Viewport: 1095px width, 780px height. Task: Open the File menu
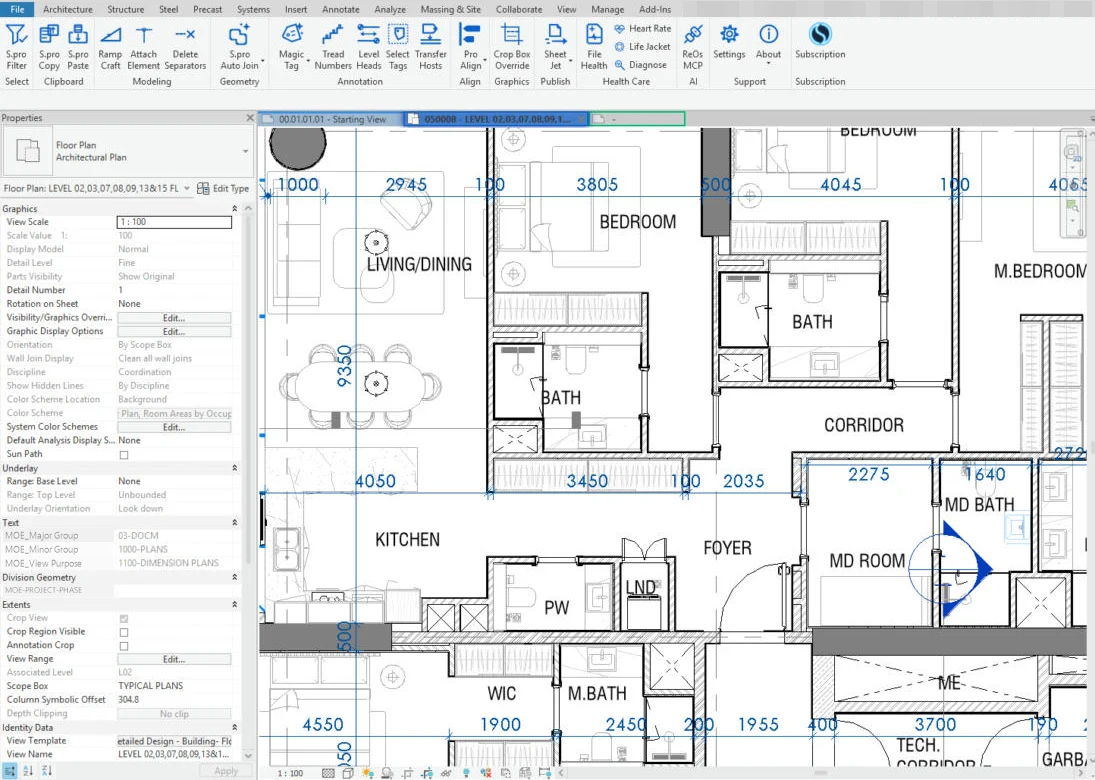pos(17,9)
